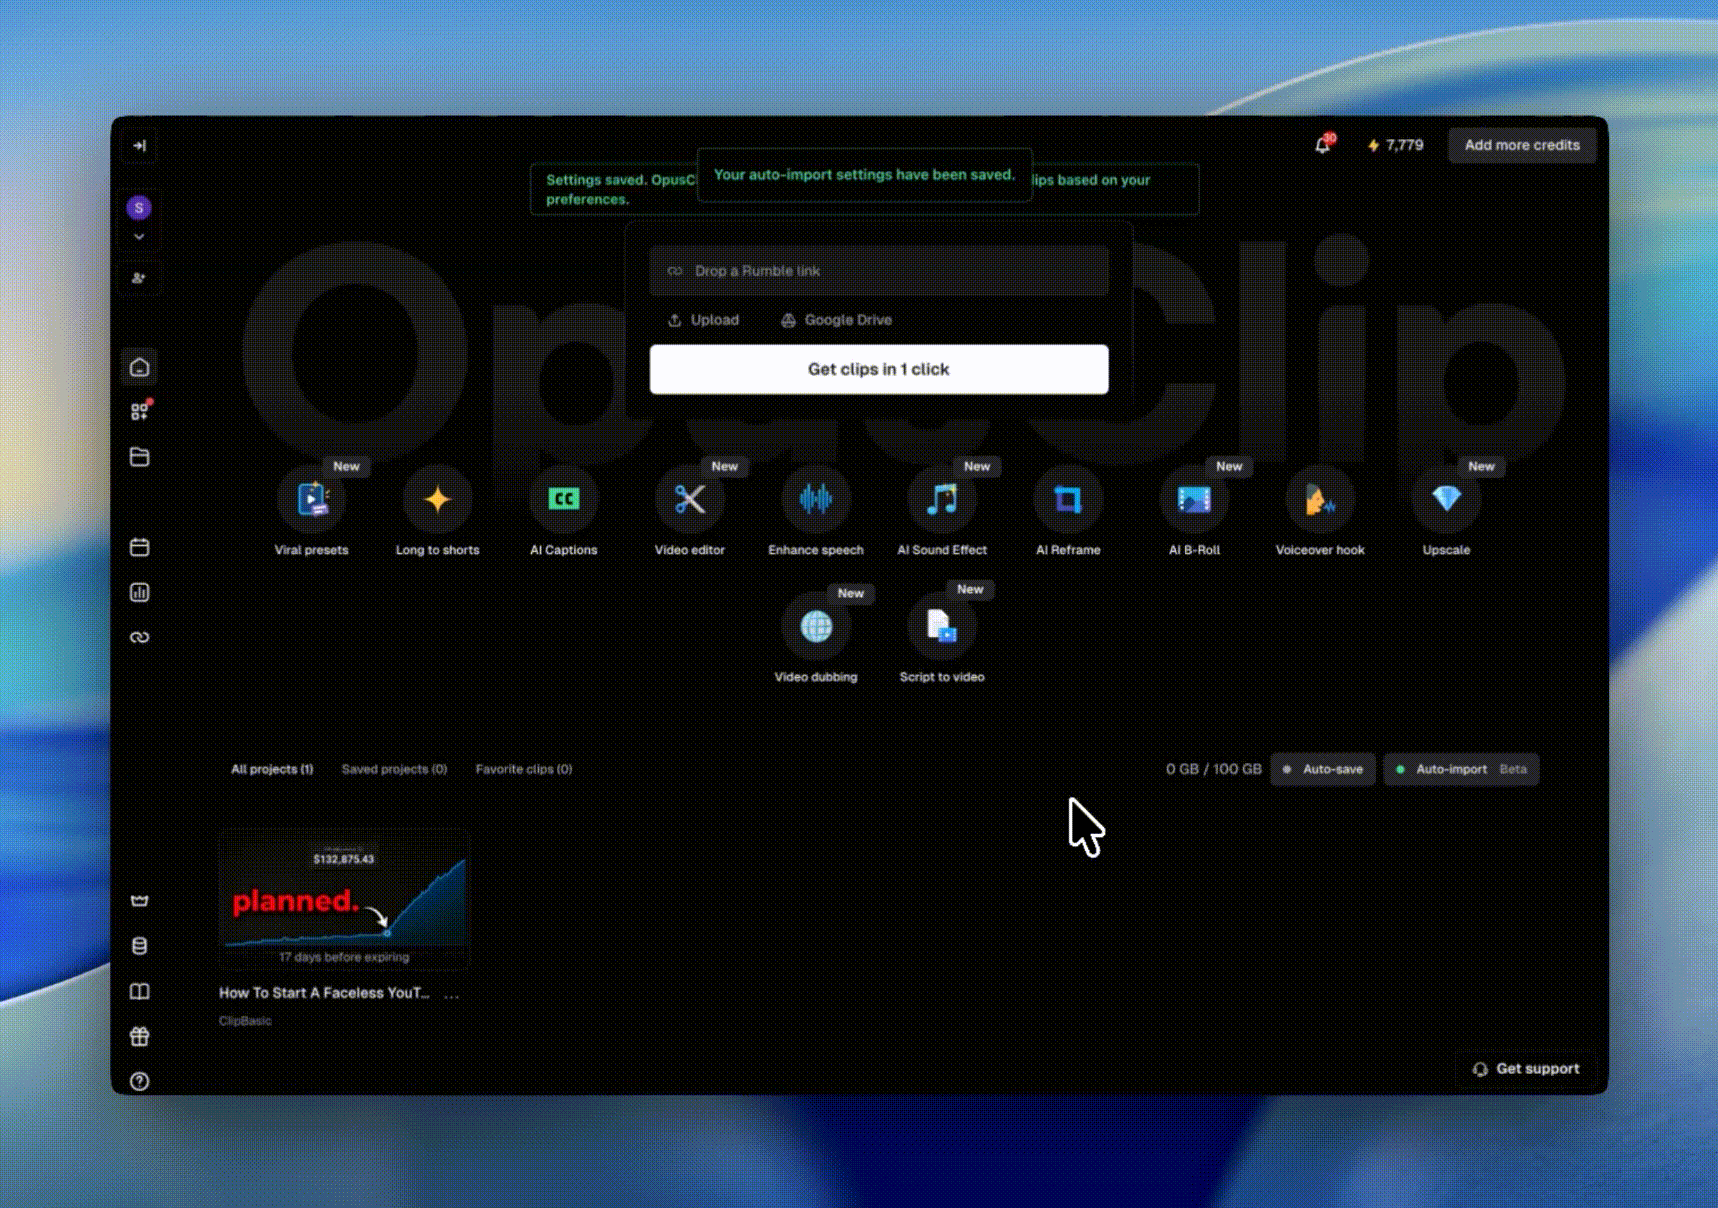Open the apps grid sidebar icon

[x=139, y=411]
